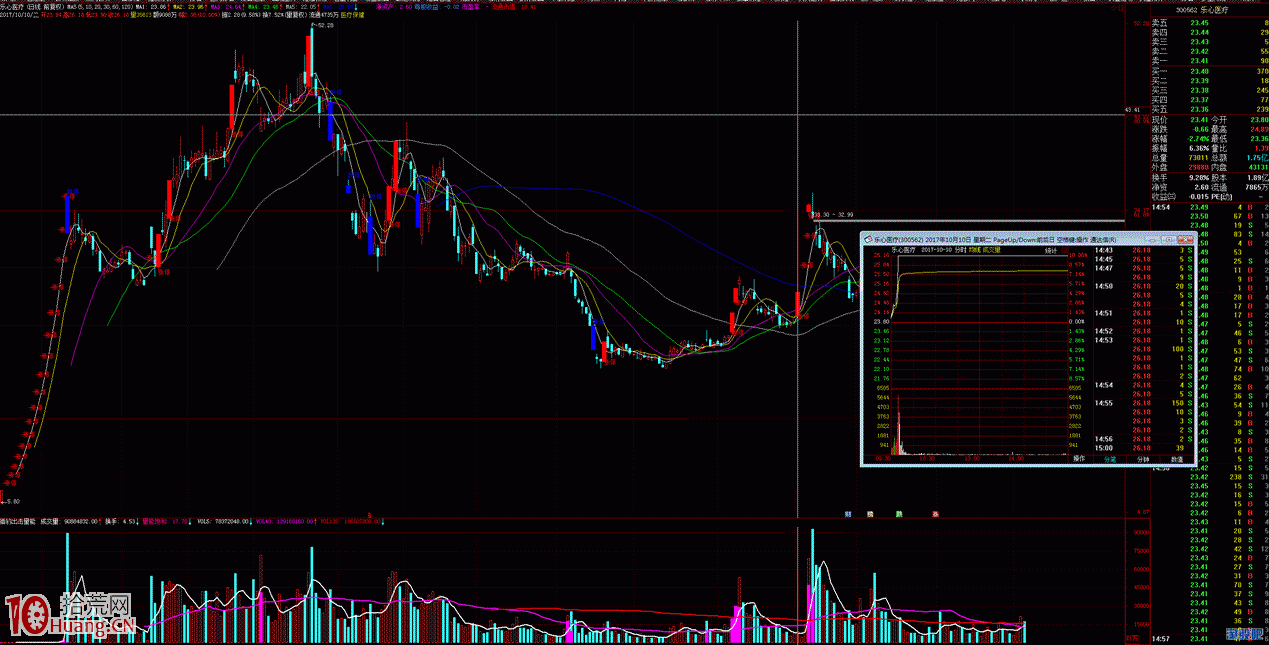The height and width of the screenshot is (645, 1269).
Task: Click the 5.80 low price label
Action: point(12,500)
